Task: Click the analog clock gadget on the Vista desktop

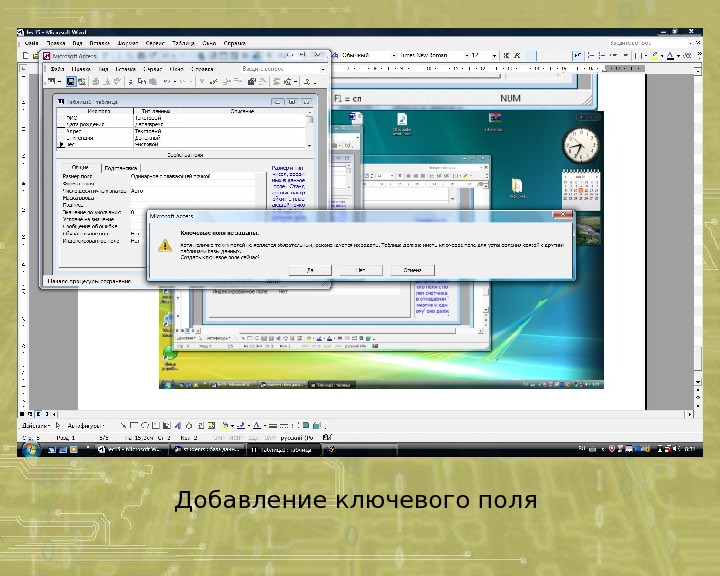Action: (x=581, y=144)
